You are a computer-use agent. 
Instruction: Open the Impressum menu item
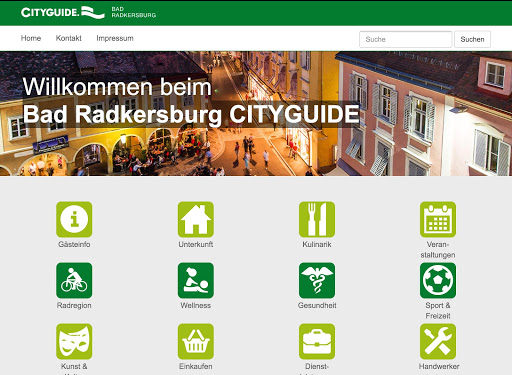click(115, 38)
